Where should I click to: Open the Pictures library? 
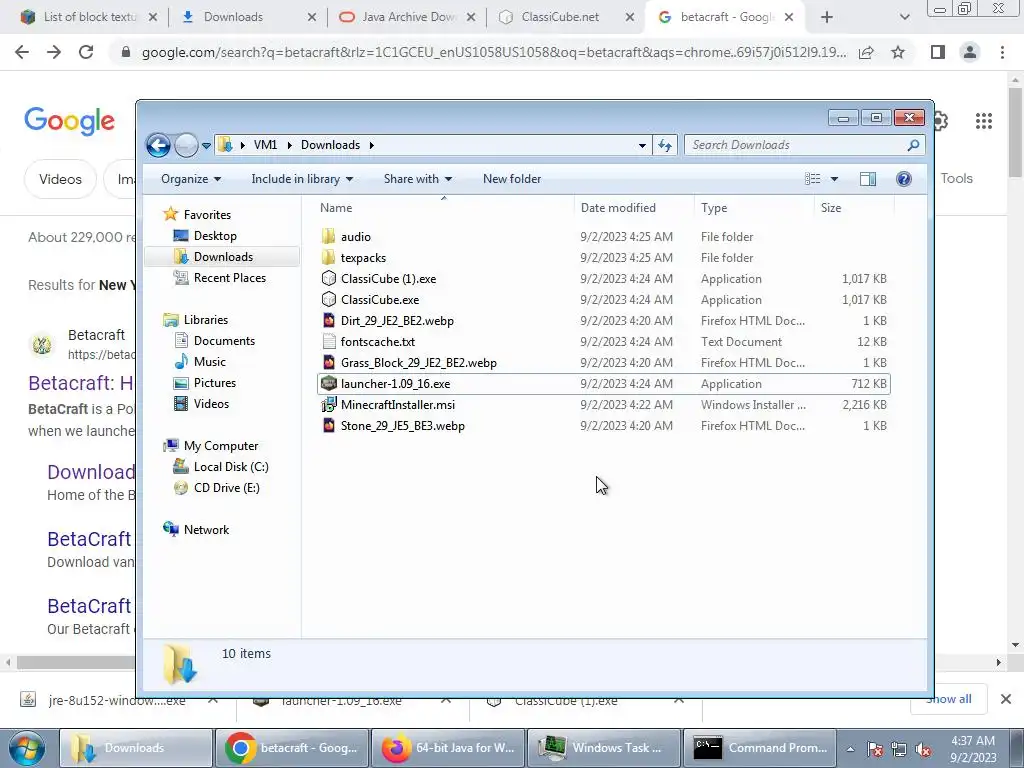214,383
